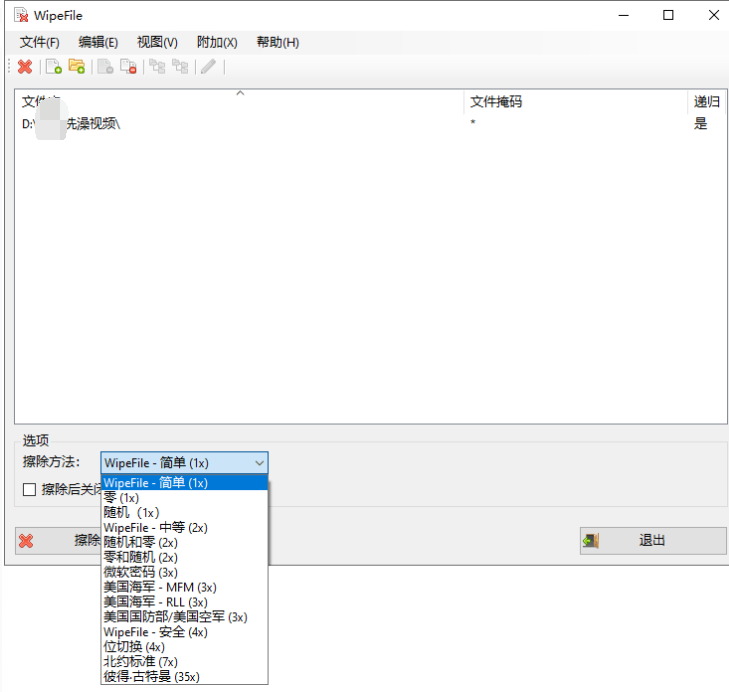Screen dimensions: 729x692
Task: Open the 编辑(E) menu
Action: [98, 42]
